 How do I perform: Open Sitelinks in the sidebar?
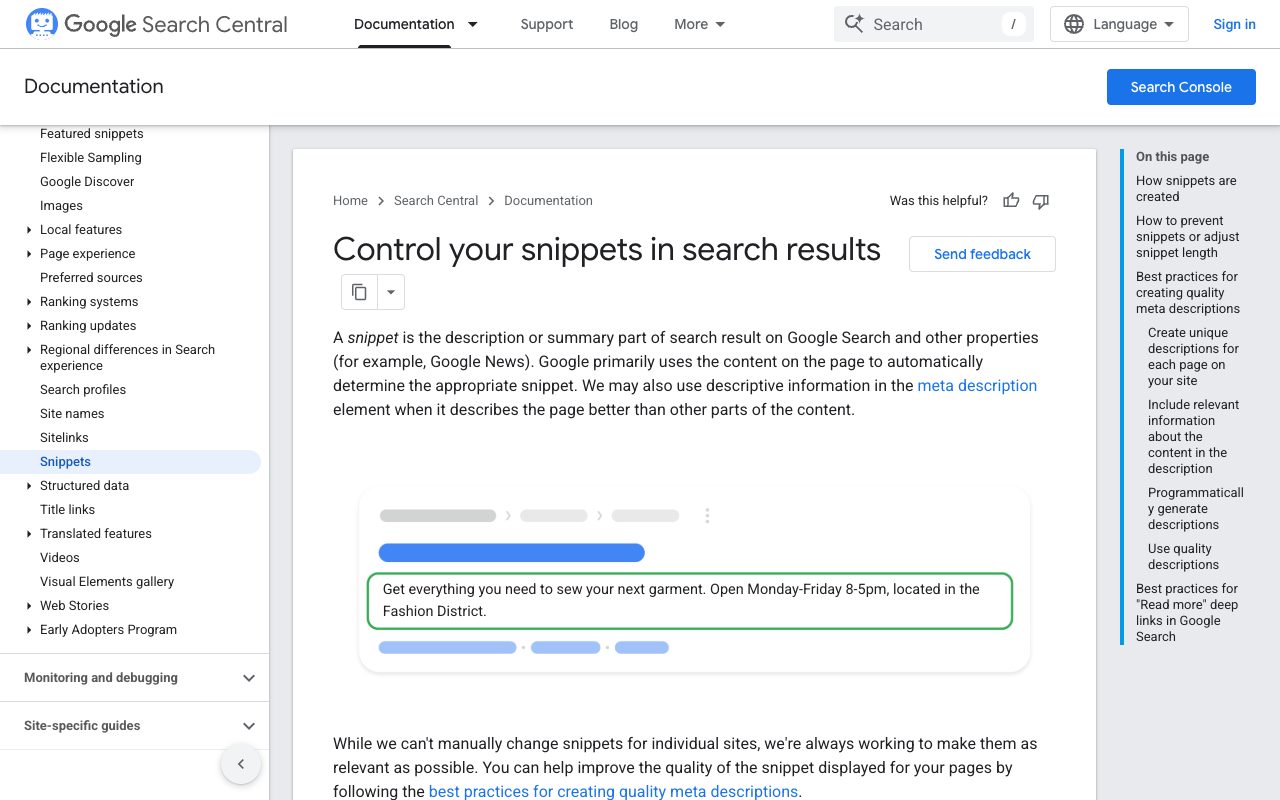pos(64,438)
